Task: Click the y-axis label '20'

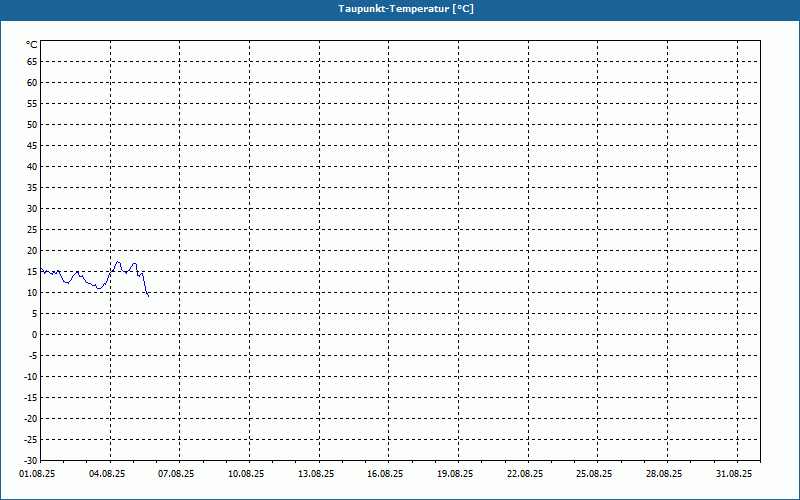Action: 32,251
